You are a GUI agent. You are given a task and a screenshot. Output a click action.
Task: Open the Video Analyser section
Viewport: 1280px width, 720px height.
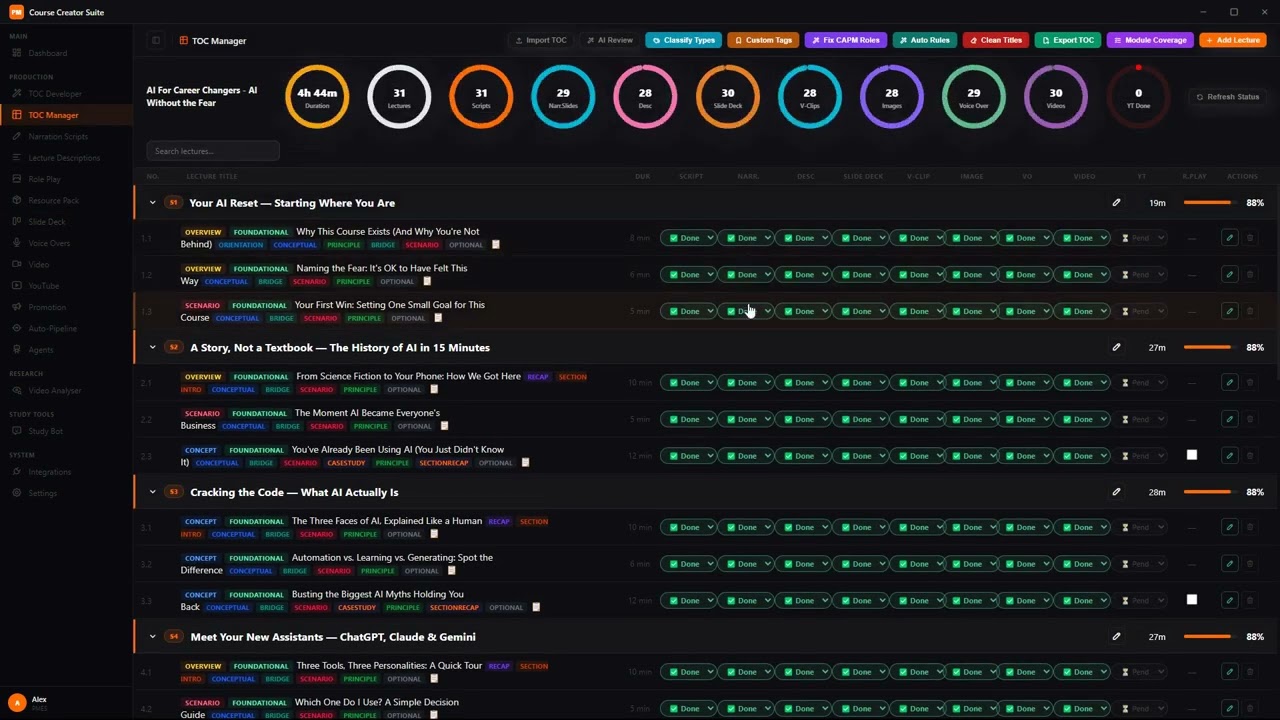pyautogui.click(x=66, y=391)
